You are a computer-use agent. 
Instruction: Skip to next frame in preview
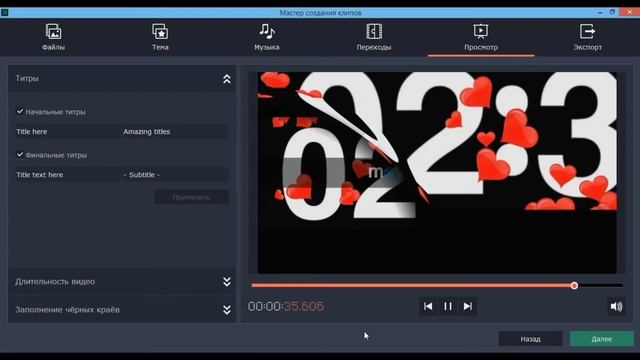pyautogui.click(x=468, y=306)
